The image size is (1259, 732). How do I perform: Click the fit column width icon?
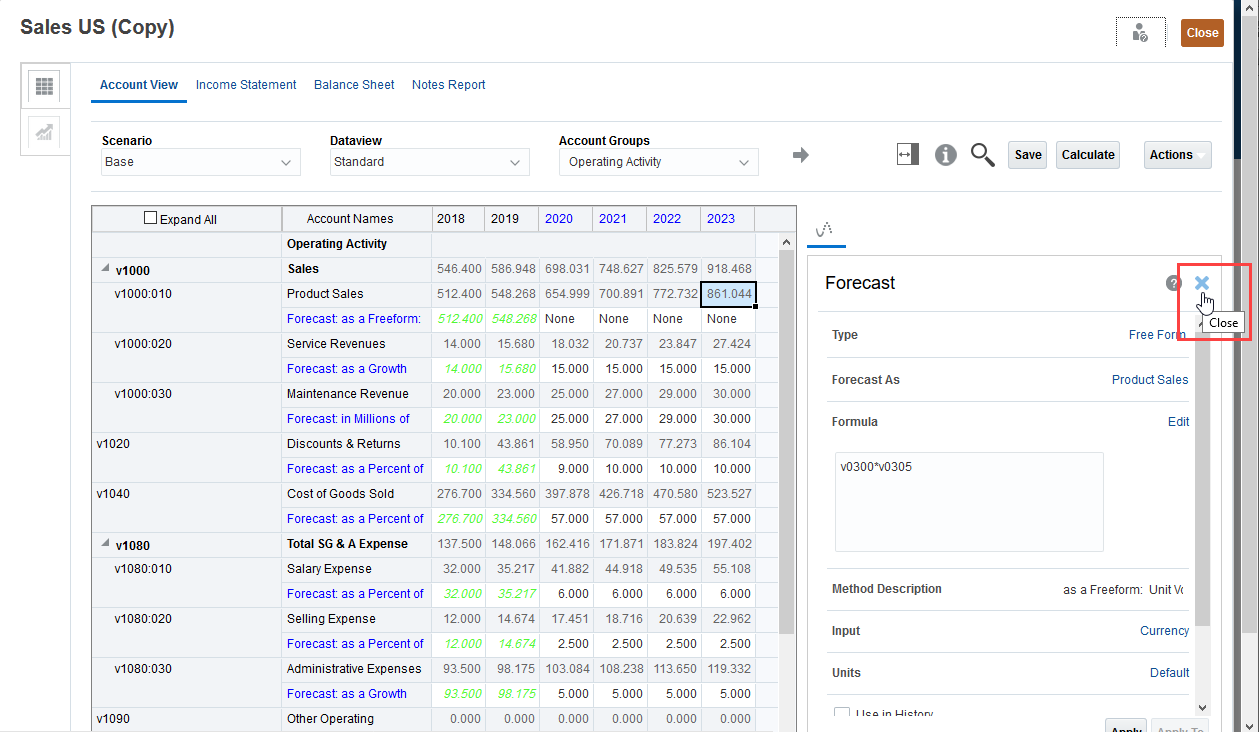(908, 154)
